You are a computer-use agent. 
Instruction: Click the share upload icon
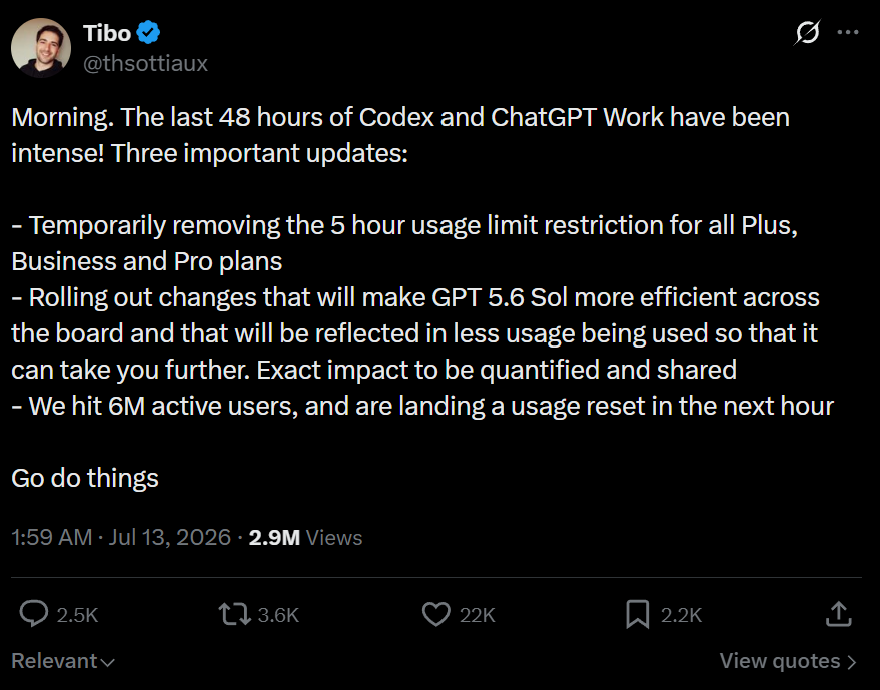pos(839,614)
